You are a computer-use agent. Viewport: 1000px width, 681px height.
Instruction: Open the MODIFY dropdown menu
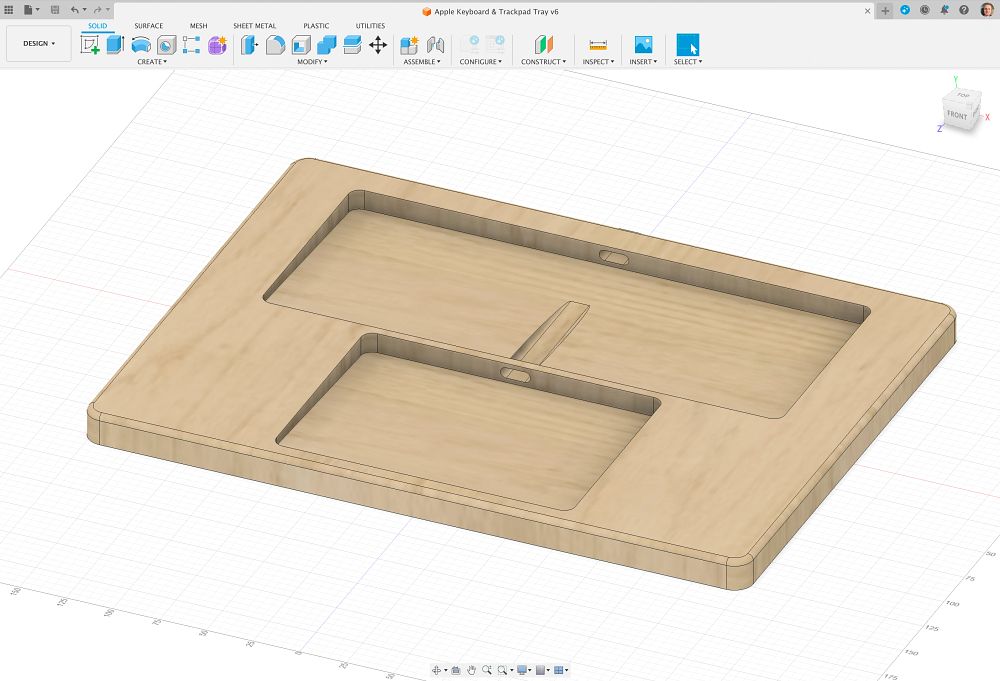click(312, 62)
